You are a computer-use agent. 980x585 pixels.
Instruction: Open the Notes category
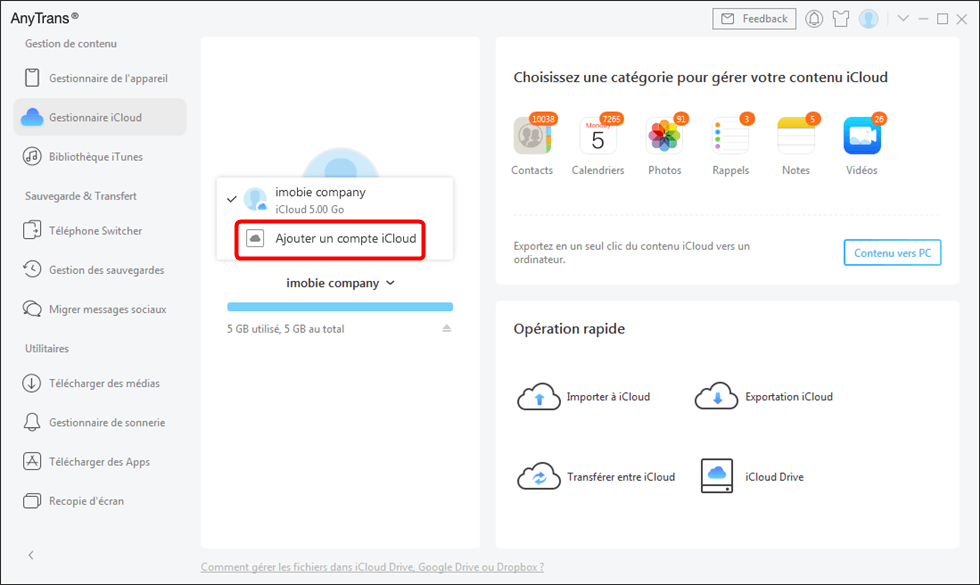point(795,136)
